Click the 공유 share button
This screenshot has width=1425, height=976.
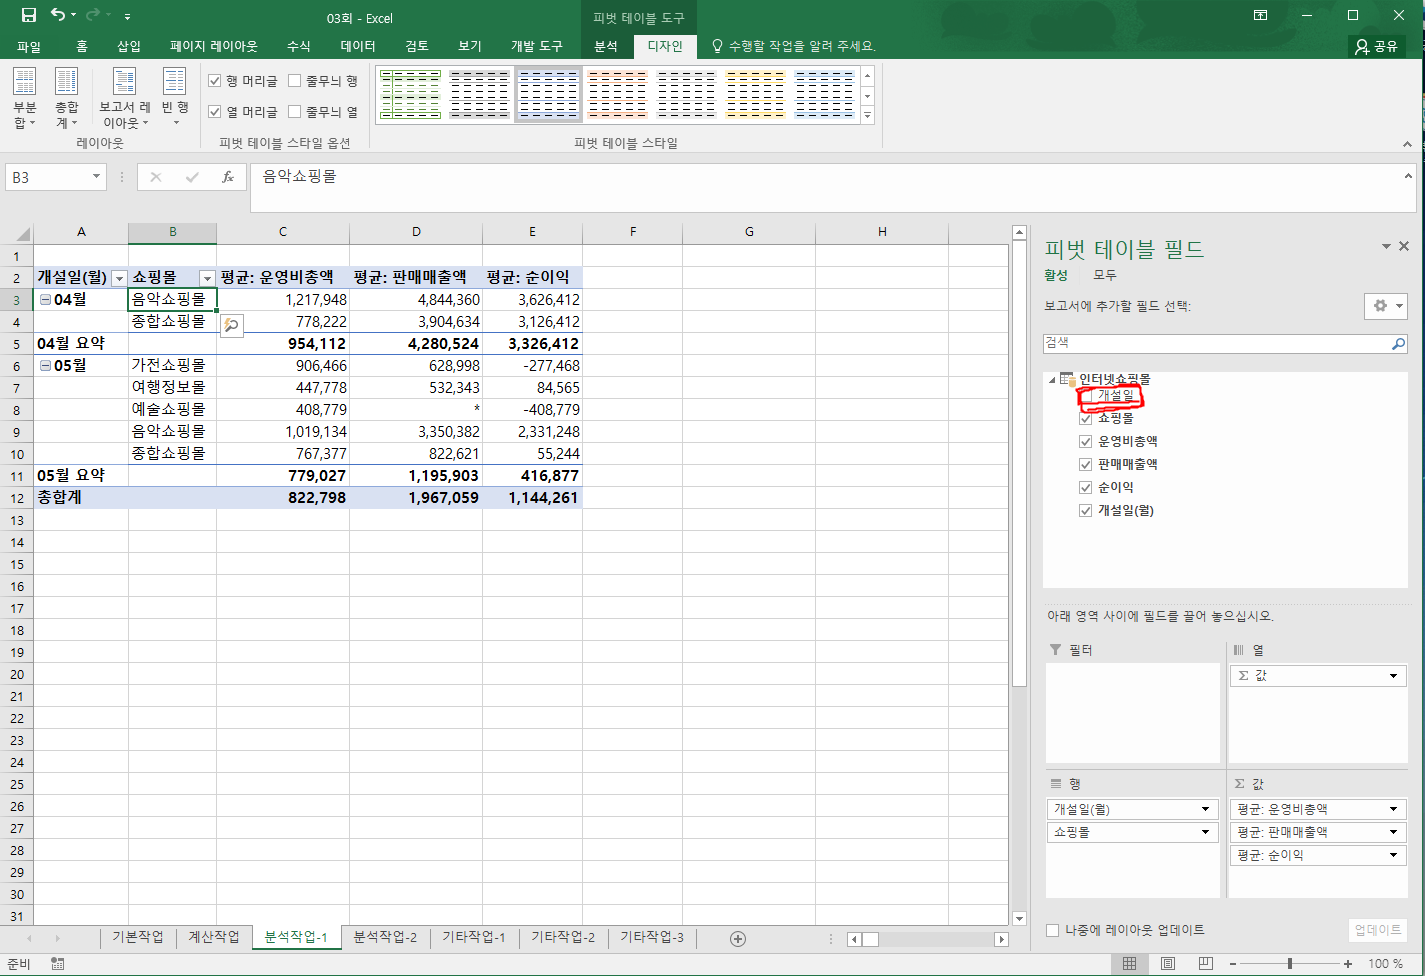click(x=1376, y=46)
